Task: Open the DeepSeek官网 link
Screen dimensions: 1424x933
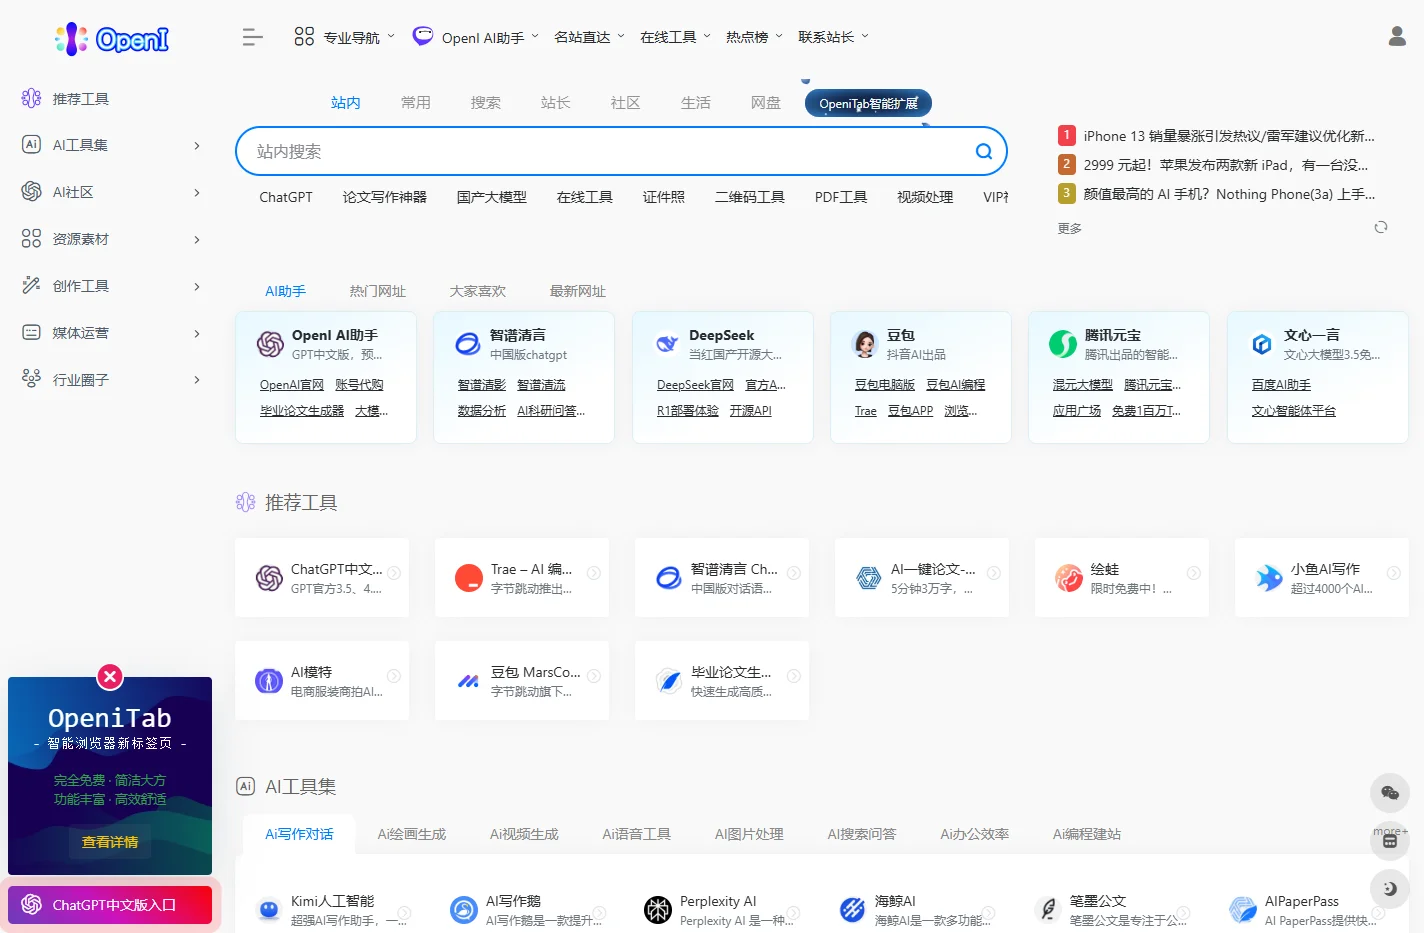Action: tap(695, 385)
